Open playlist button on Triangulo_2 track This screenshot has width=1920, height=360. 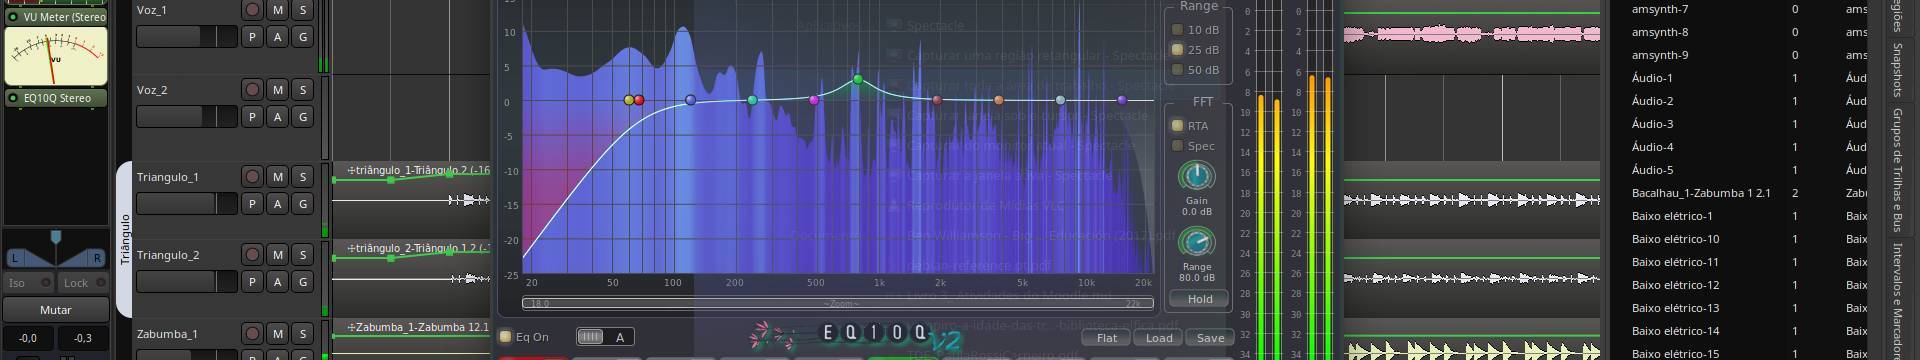tap(252, 282)
